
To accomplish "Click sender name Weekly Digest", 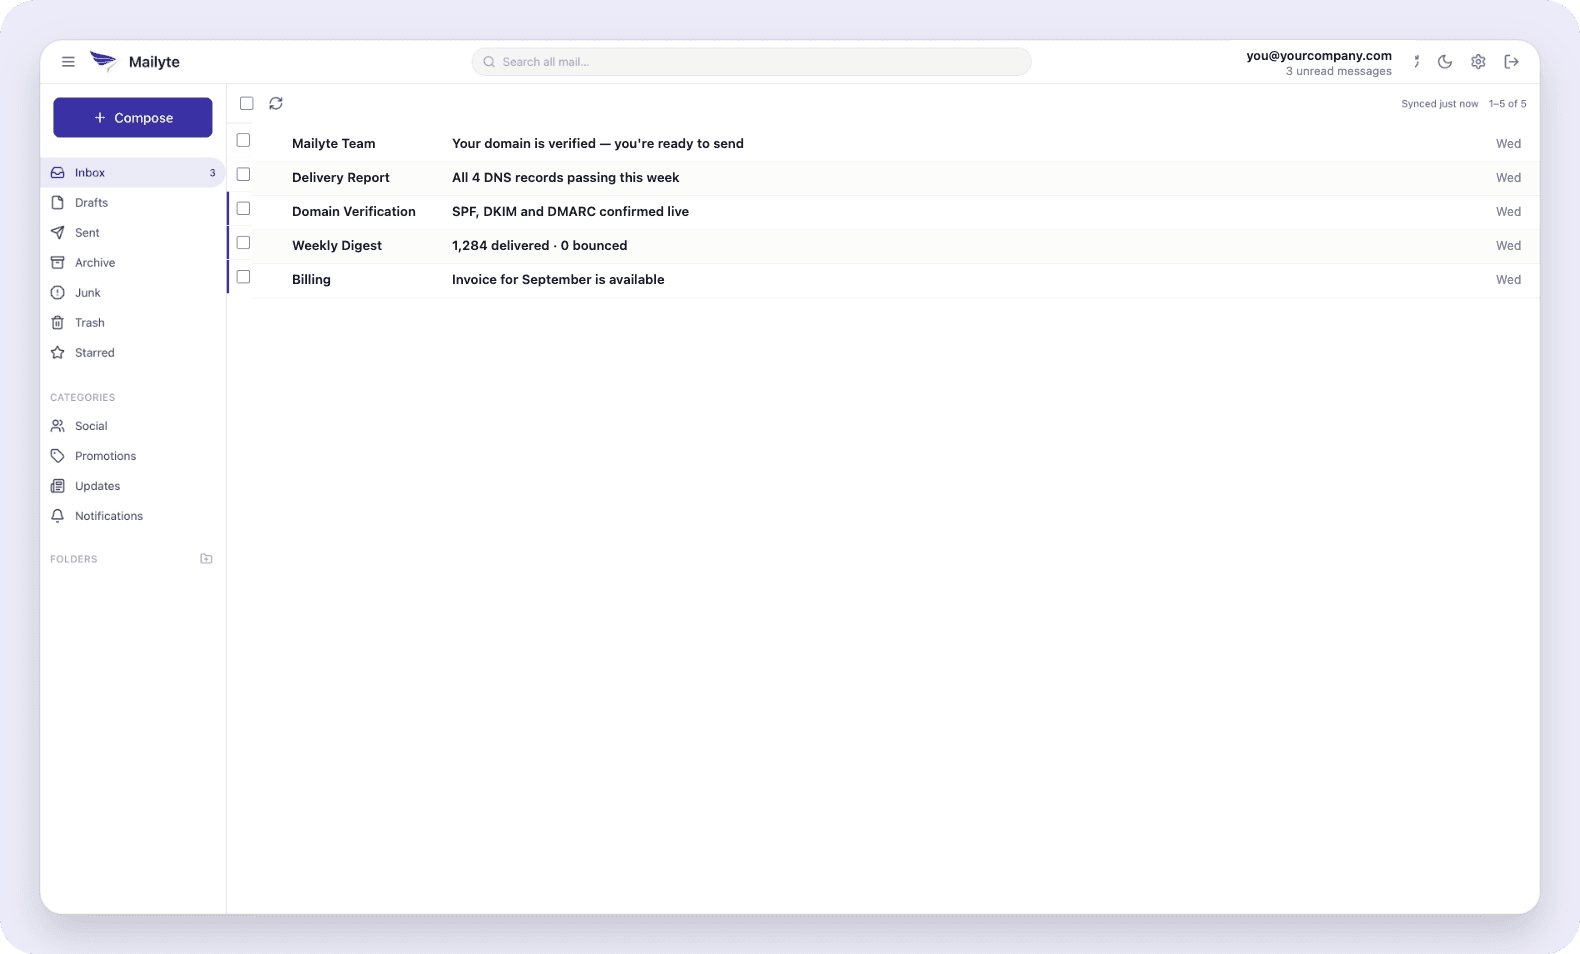I will pyautogui.click(x=337, y=246).
